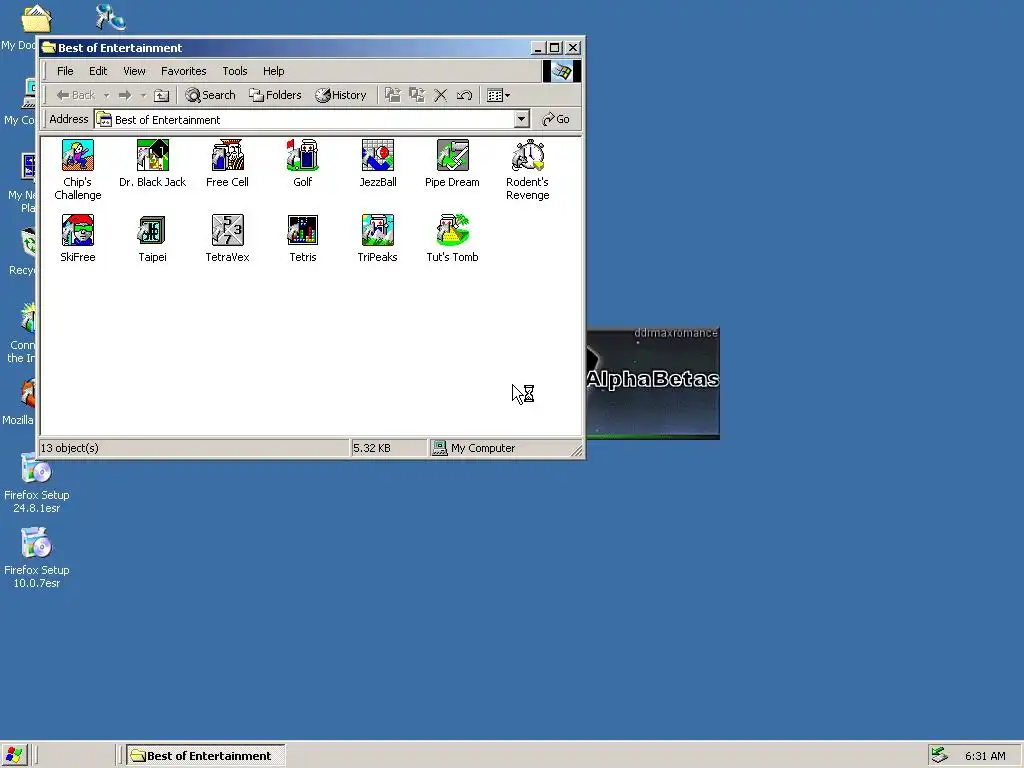Click the Rodent's Revenge icon
Image resolution: width=1024 pixels, height=768 pixels.
click(x=528, y=155)
